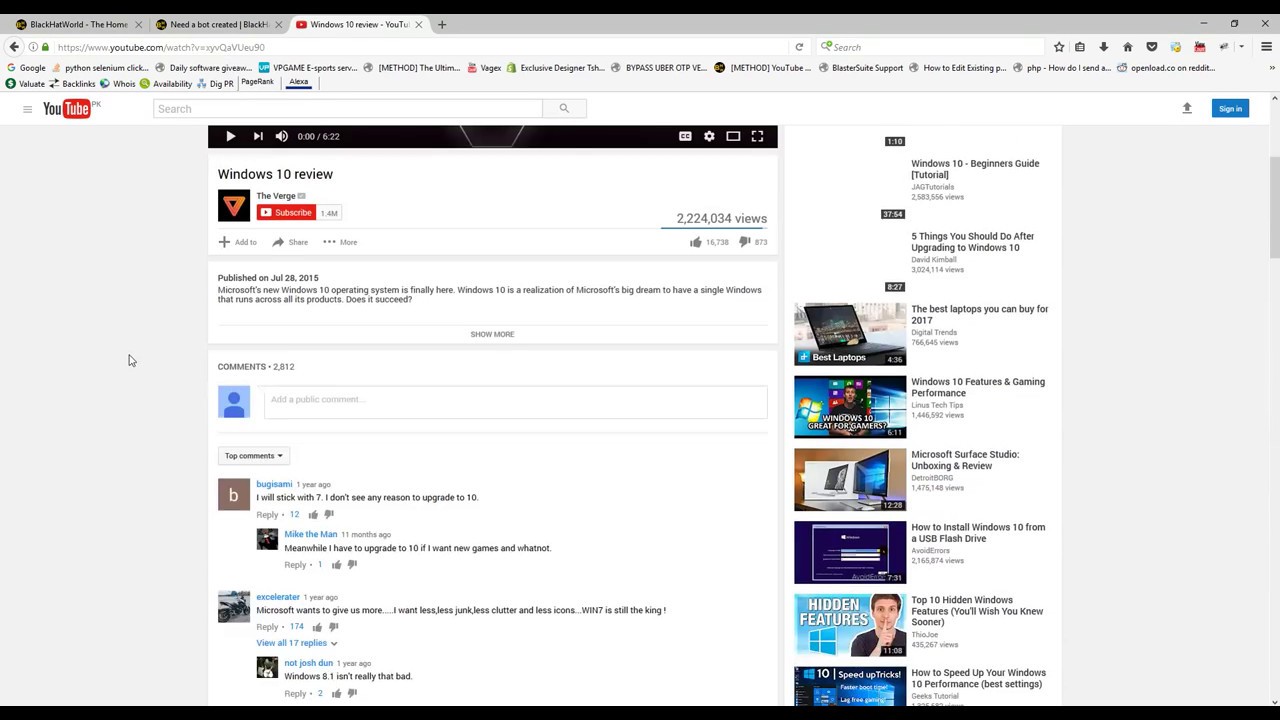The height and width of the screenshot is (720, 1280).
Task: Switch to Need a bot created tab
Action: click(219, 24)
